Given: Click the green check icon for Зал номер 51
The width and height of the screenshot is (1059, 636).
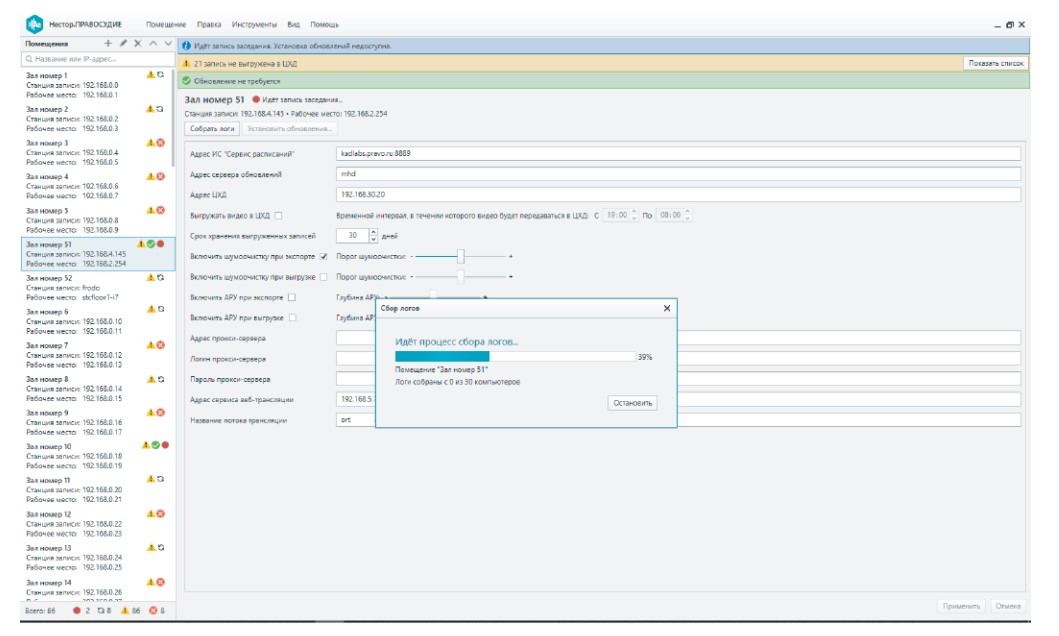Looking at the screenshot, I should pos(150,244).
